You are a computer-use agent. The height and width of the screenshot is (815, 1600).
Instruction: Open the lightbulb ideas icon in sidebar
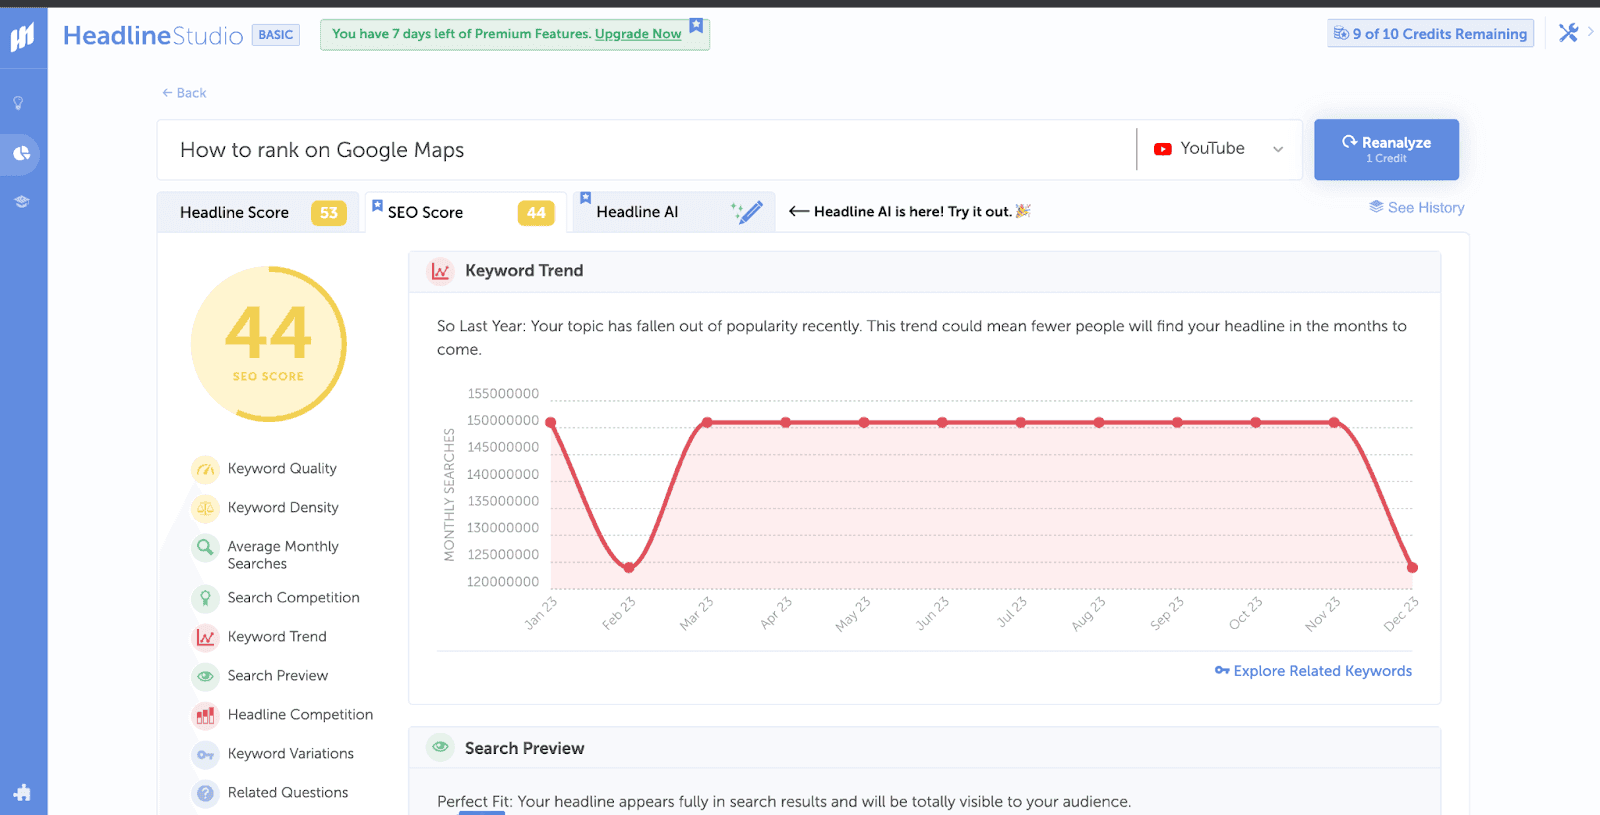tap(18, 103)
